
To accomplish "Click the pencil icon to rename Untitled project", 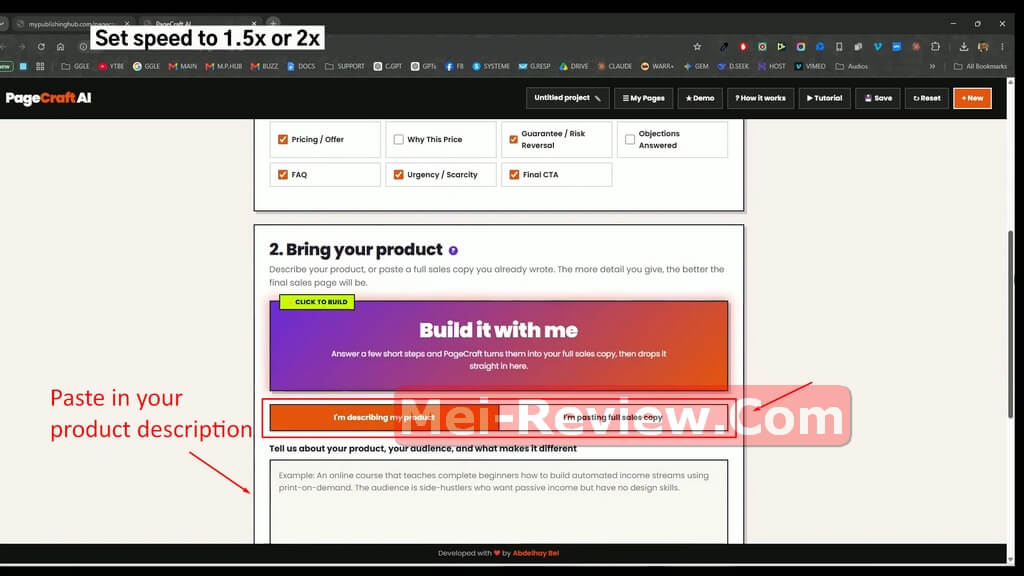I will pyautogui.click(x=598, y=98).
